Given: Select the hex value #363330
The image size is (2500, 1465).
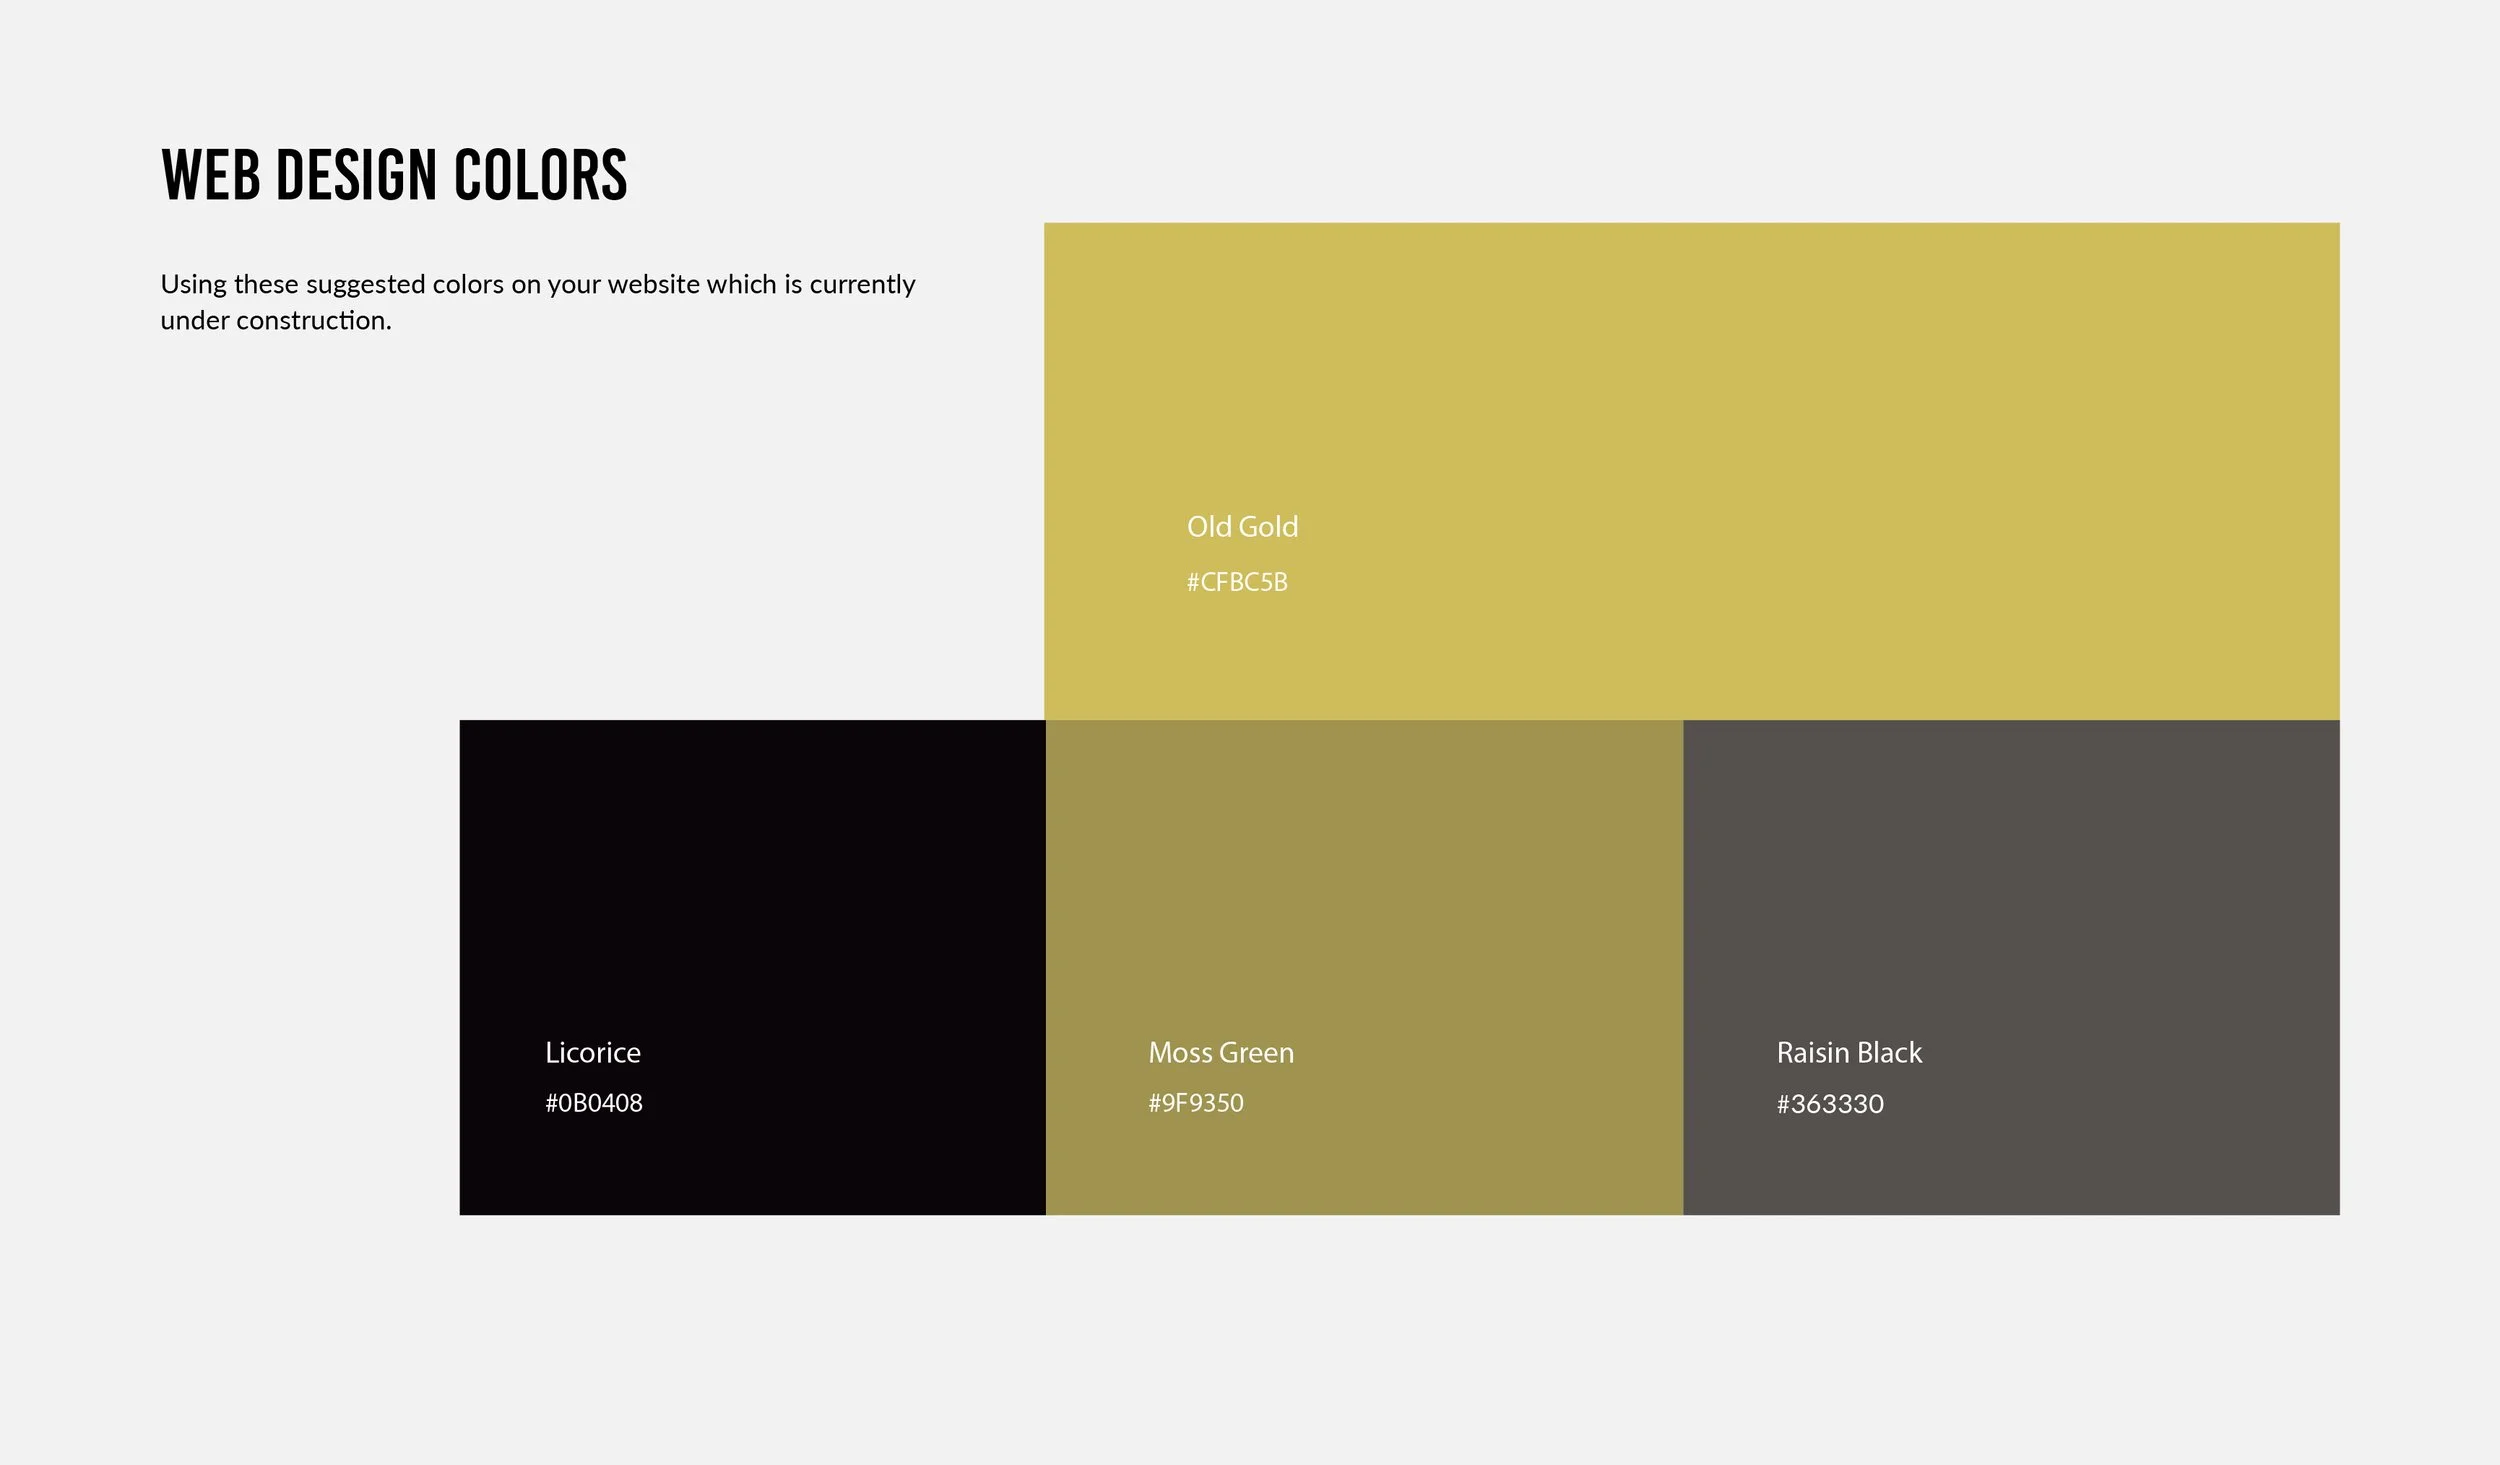Looking at the screenshot, I should coord(1831,1104).
